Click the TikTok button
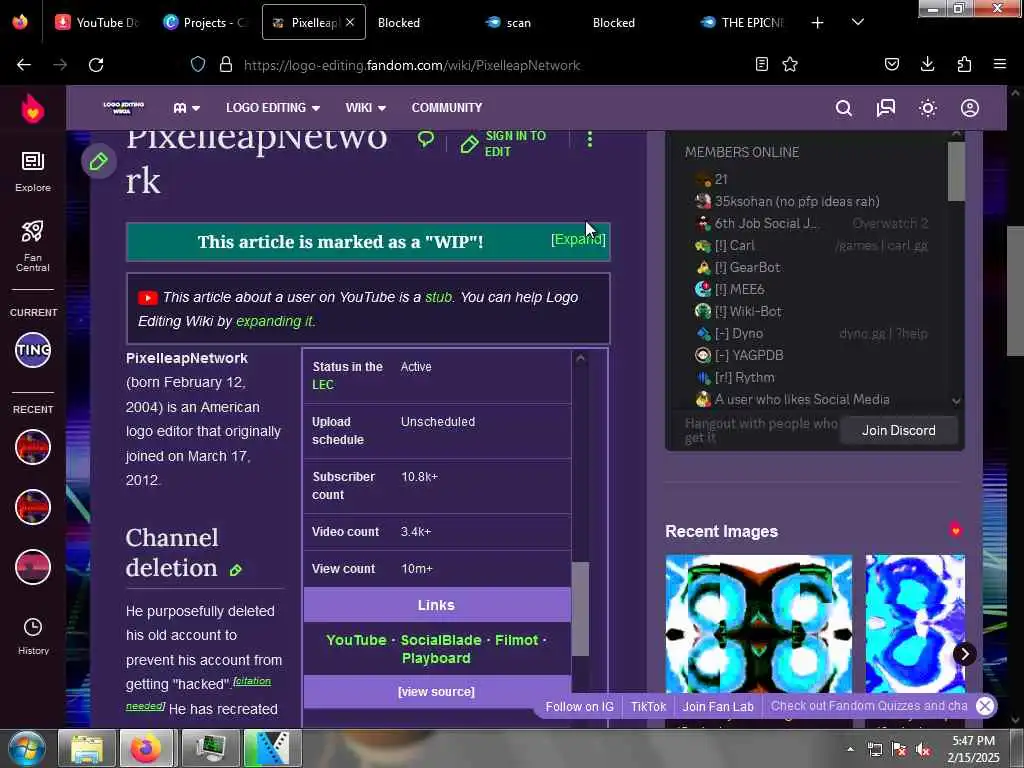This screenshot has height=768, width=1024. coord(648,707)
